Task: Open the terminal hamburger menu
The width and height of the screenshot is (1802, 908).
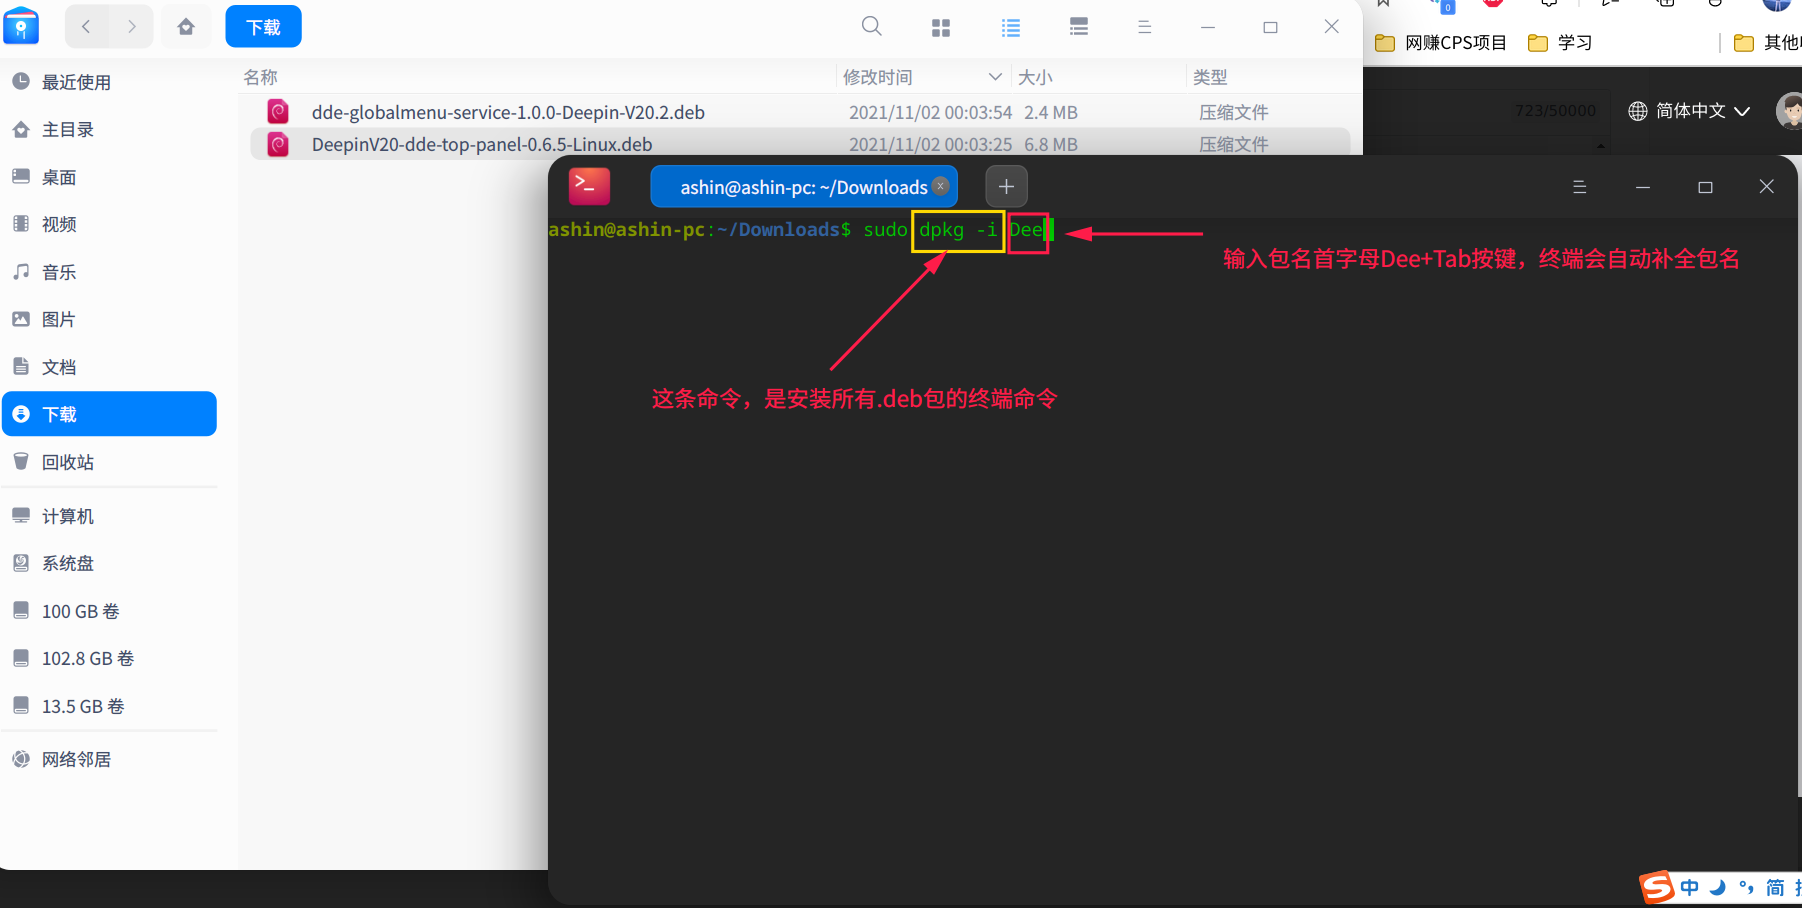Action: tap(1580, 187)
